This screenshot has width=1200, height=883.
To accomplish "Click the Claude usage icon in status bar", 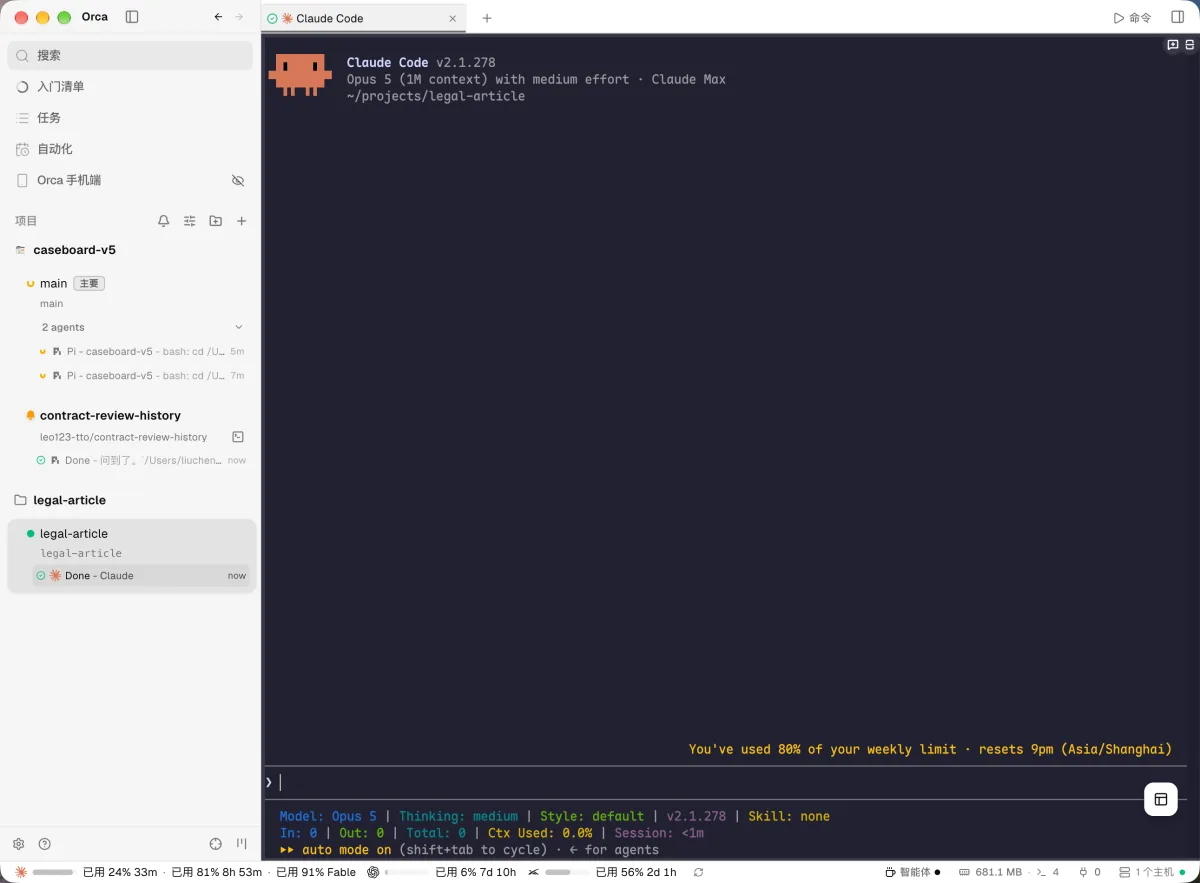I will [21, 872].
